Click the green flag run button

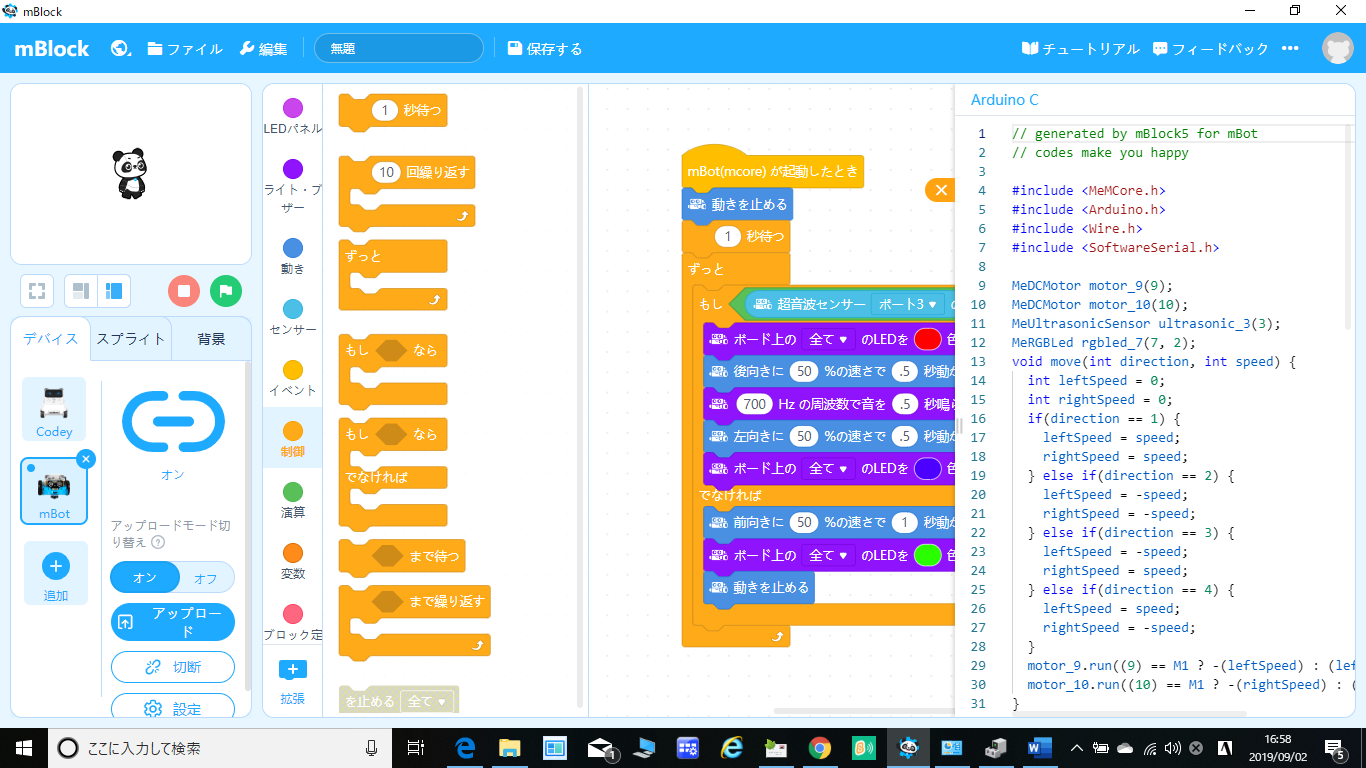click(226, 291)
